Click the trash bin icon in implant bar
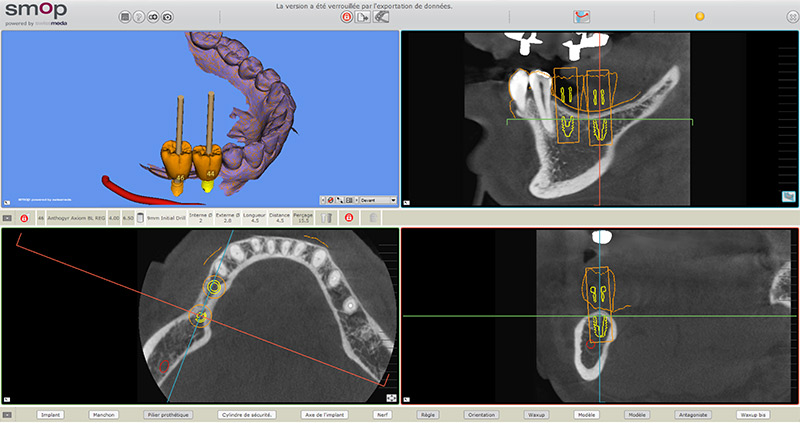800x423 pixels. pos(372,216)
